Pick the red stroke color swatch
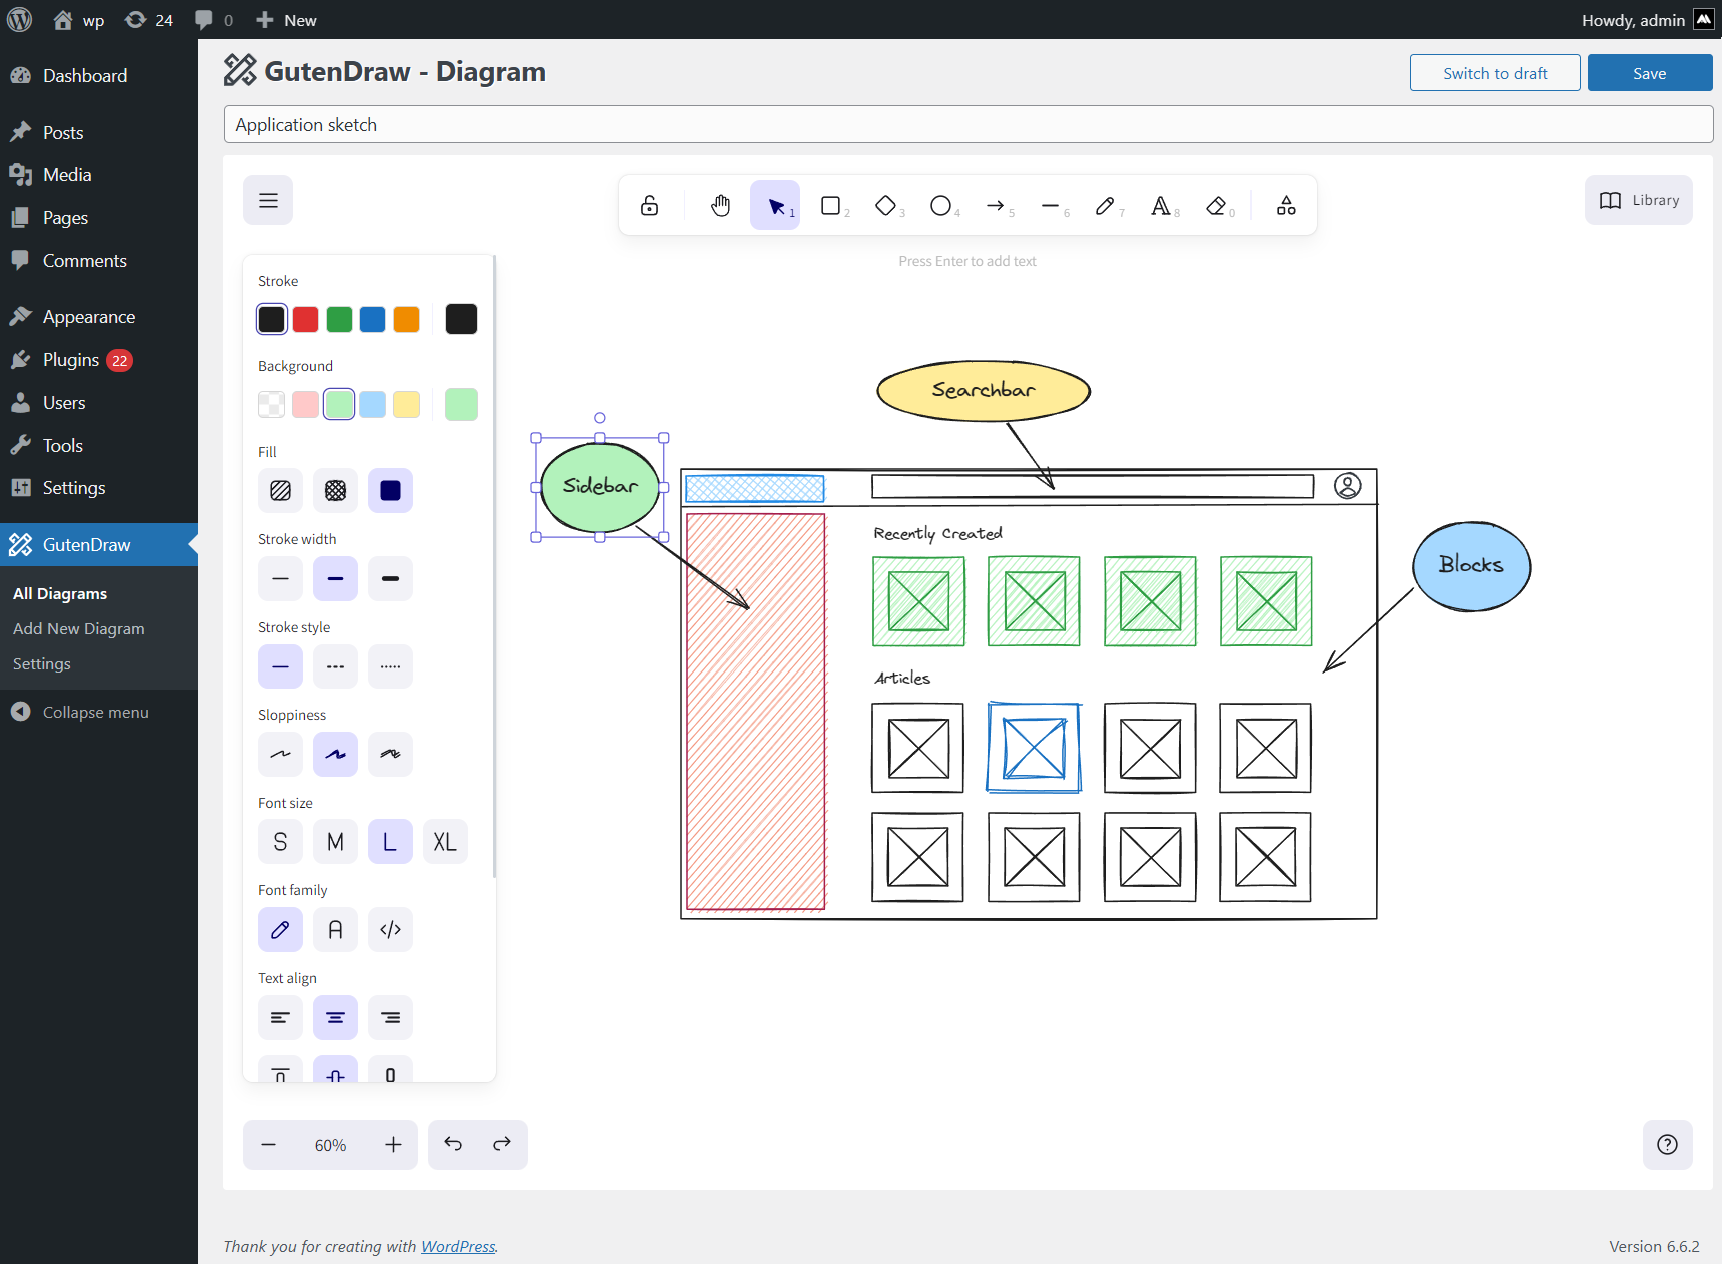The height and width of the screenshot is (1264, 1722). (x=306, y=319)
